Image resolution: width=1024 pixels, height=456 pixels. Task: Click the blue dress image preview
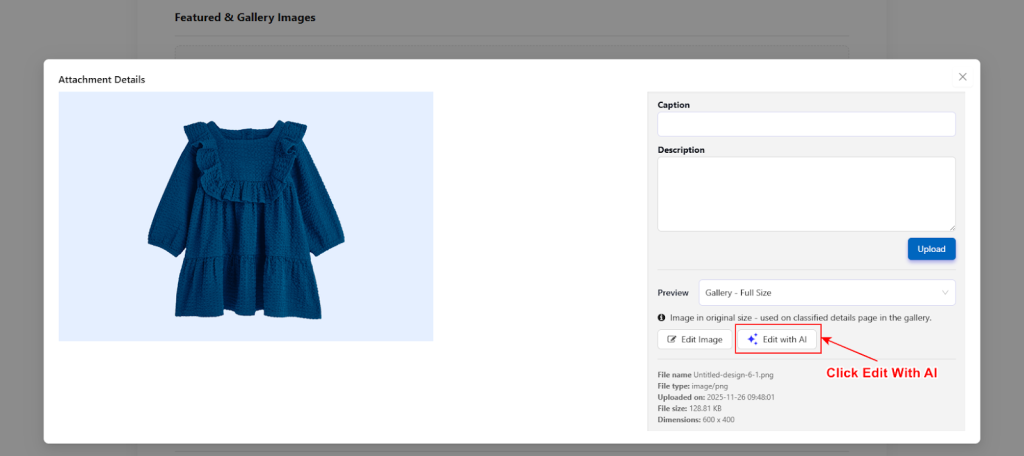coord(246,216)
